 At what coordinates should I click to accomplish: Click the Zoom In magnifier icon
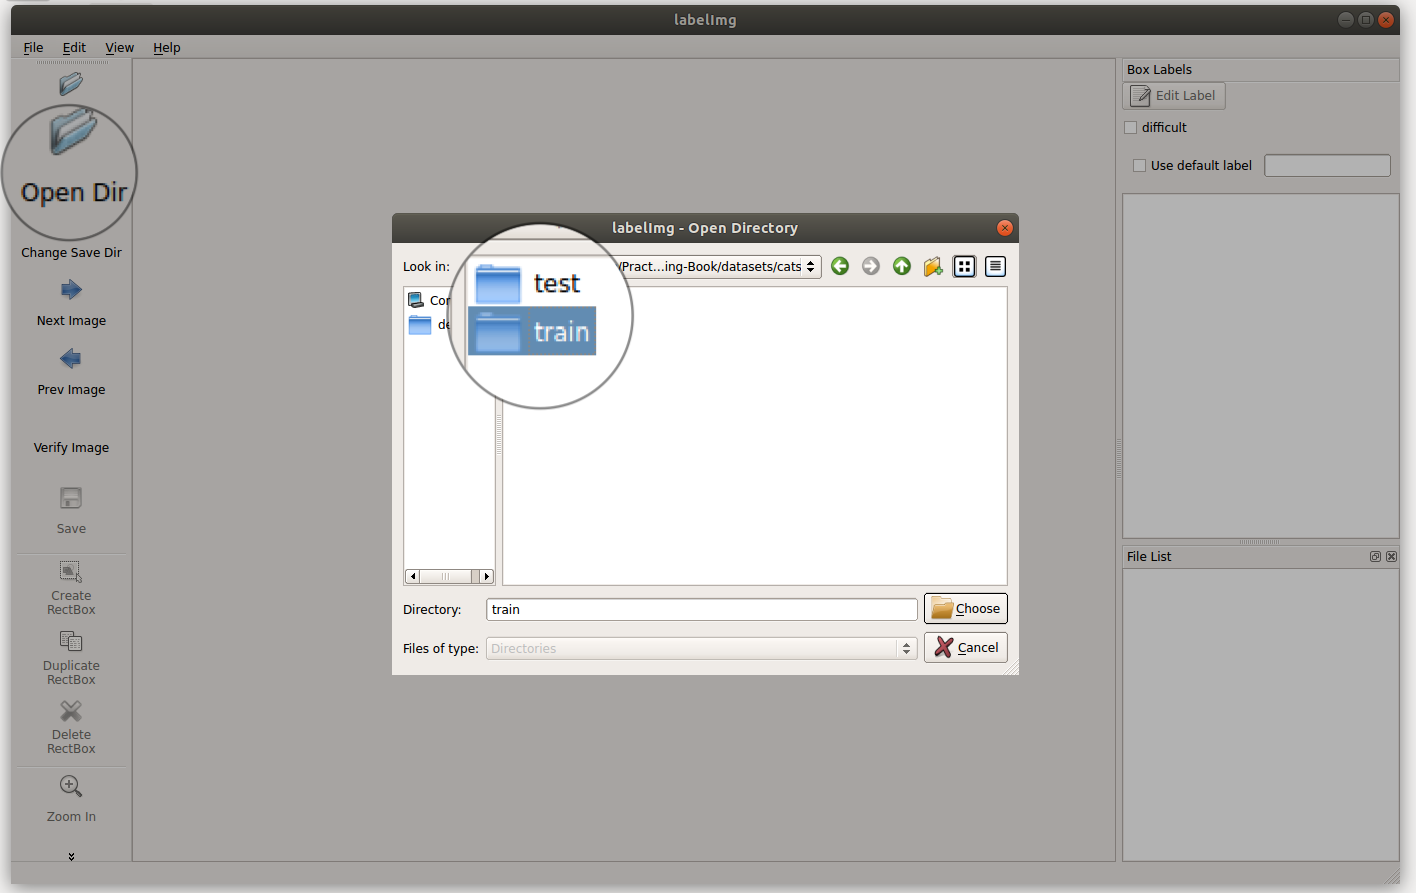(71, 786)
